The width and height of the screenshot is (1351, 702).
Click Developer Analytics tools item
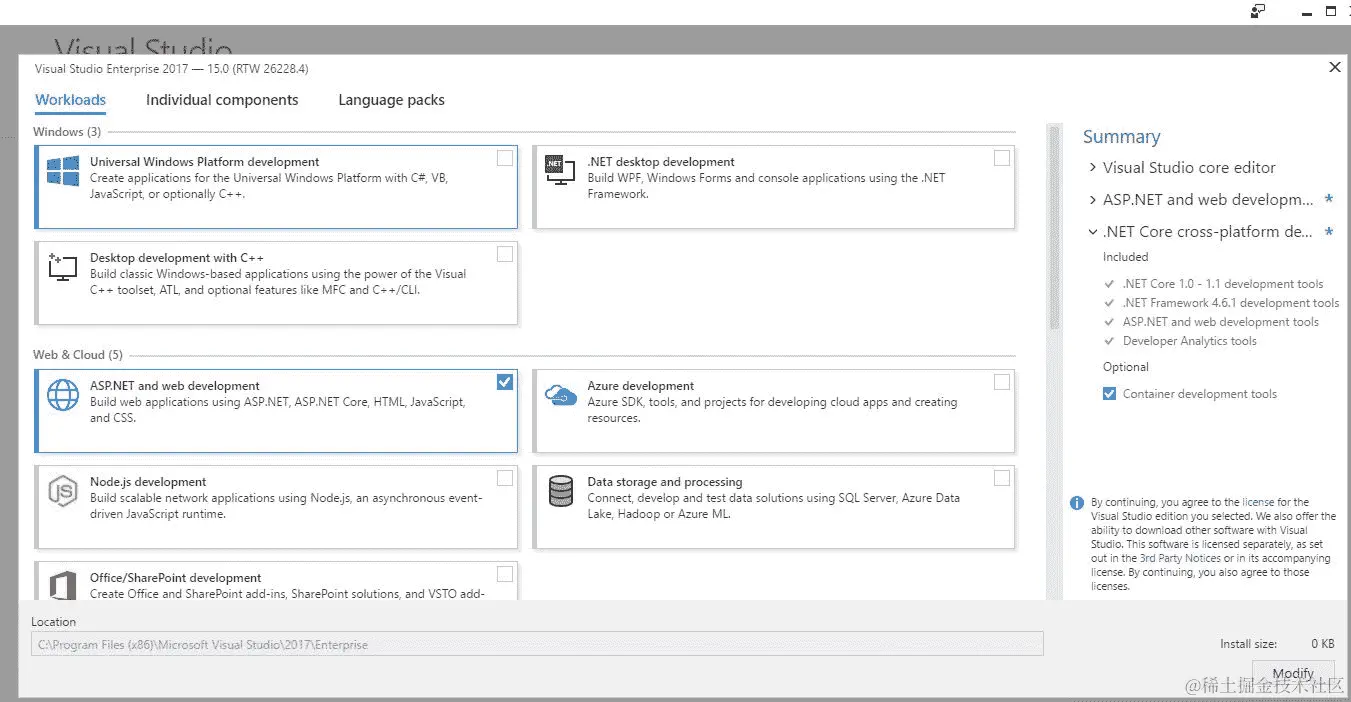(1190, 341)
